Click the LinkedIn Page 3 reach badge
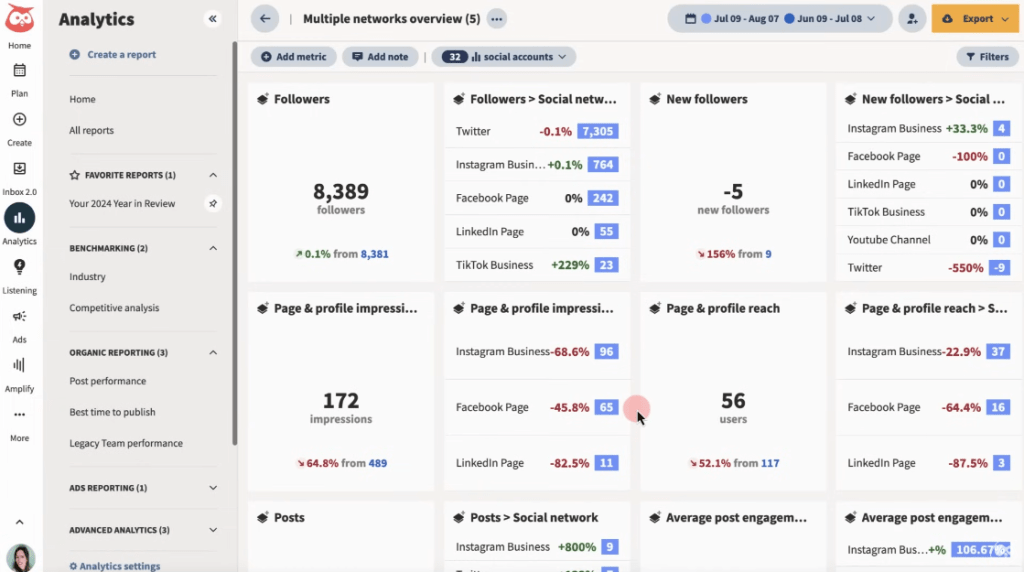Viewport: 1024px width, 572px height. pyautogui.click(x=1001, y=463)
